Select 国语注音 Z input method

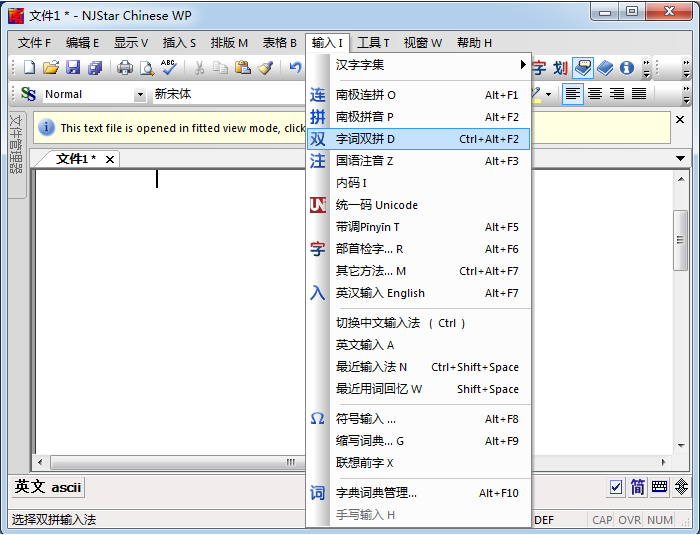pyautogui.click(x=418, y=161)
